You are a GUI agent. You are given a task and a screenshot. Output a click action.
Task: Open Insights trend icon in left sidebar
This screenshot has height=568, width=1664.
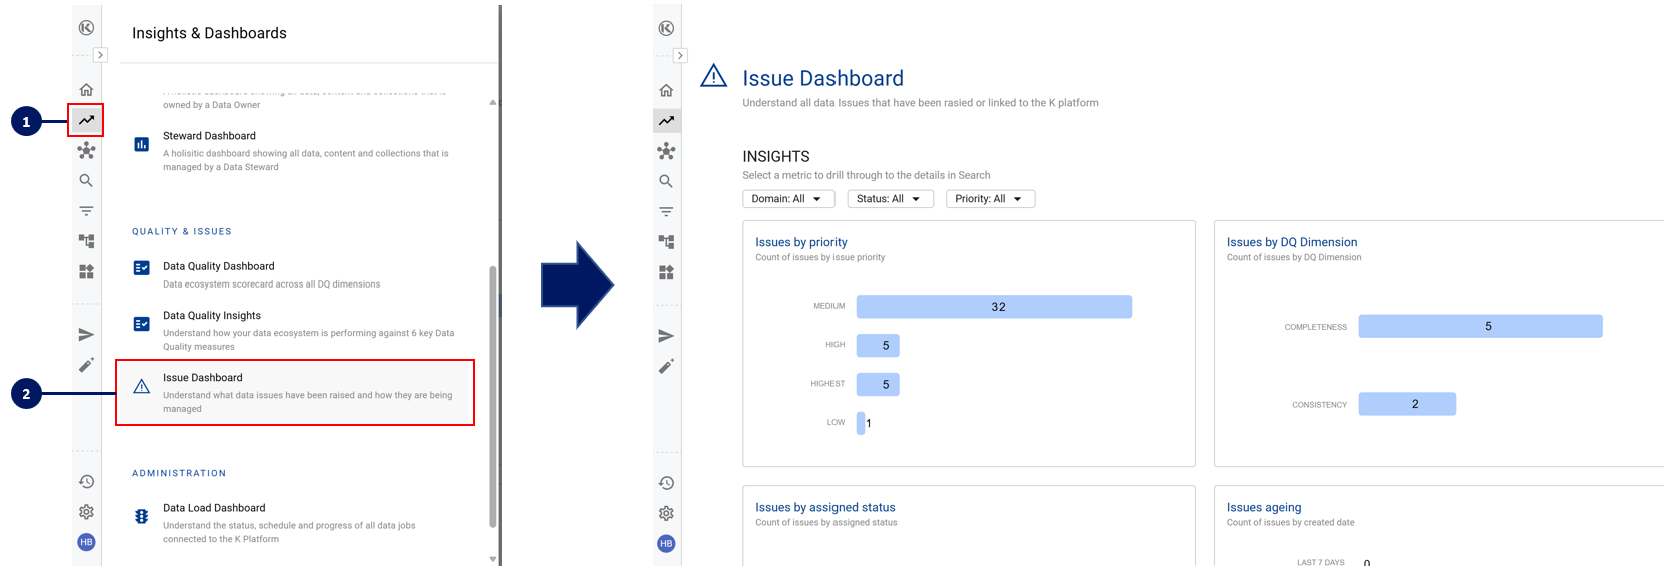[86, 120]
